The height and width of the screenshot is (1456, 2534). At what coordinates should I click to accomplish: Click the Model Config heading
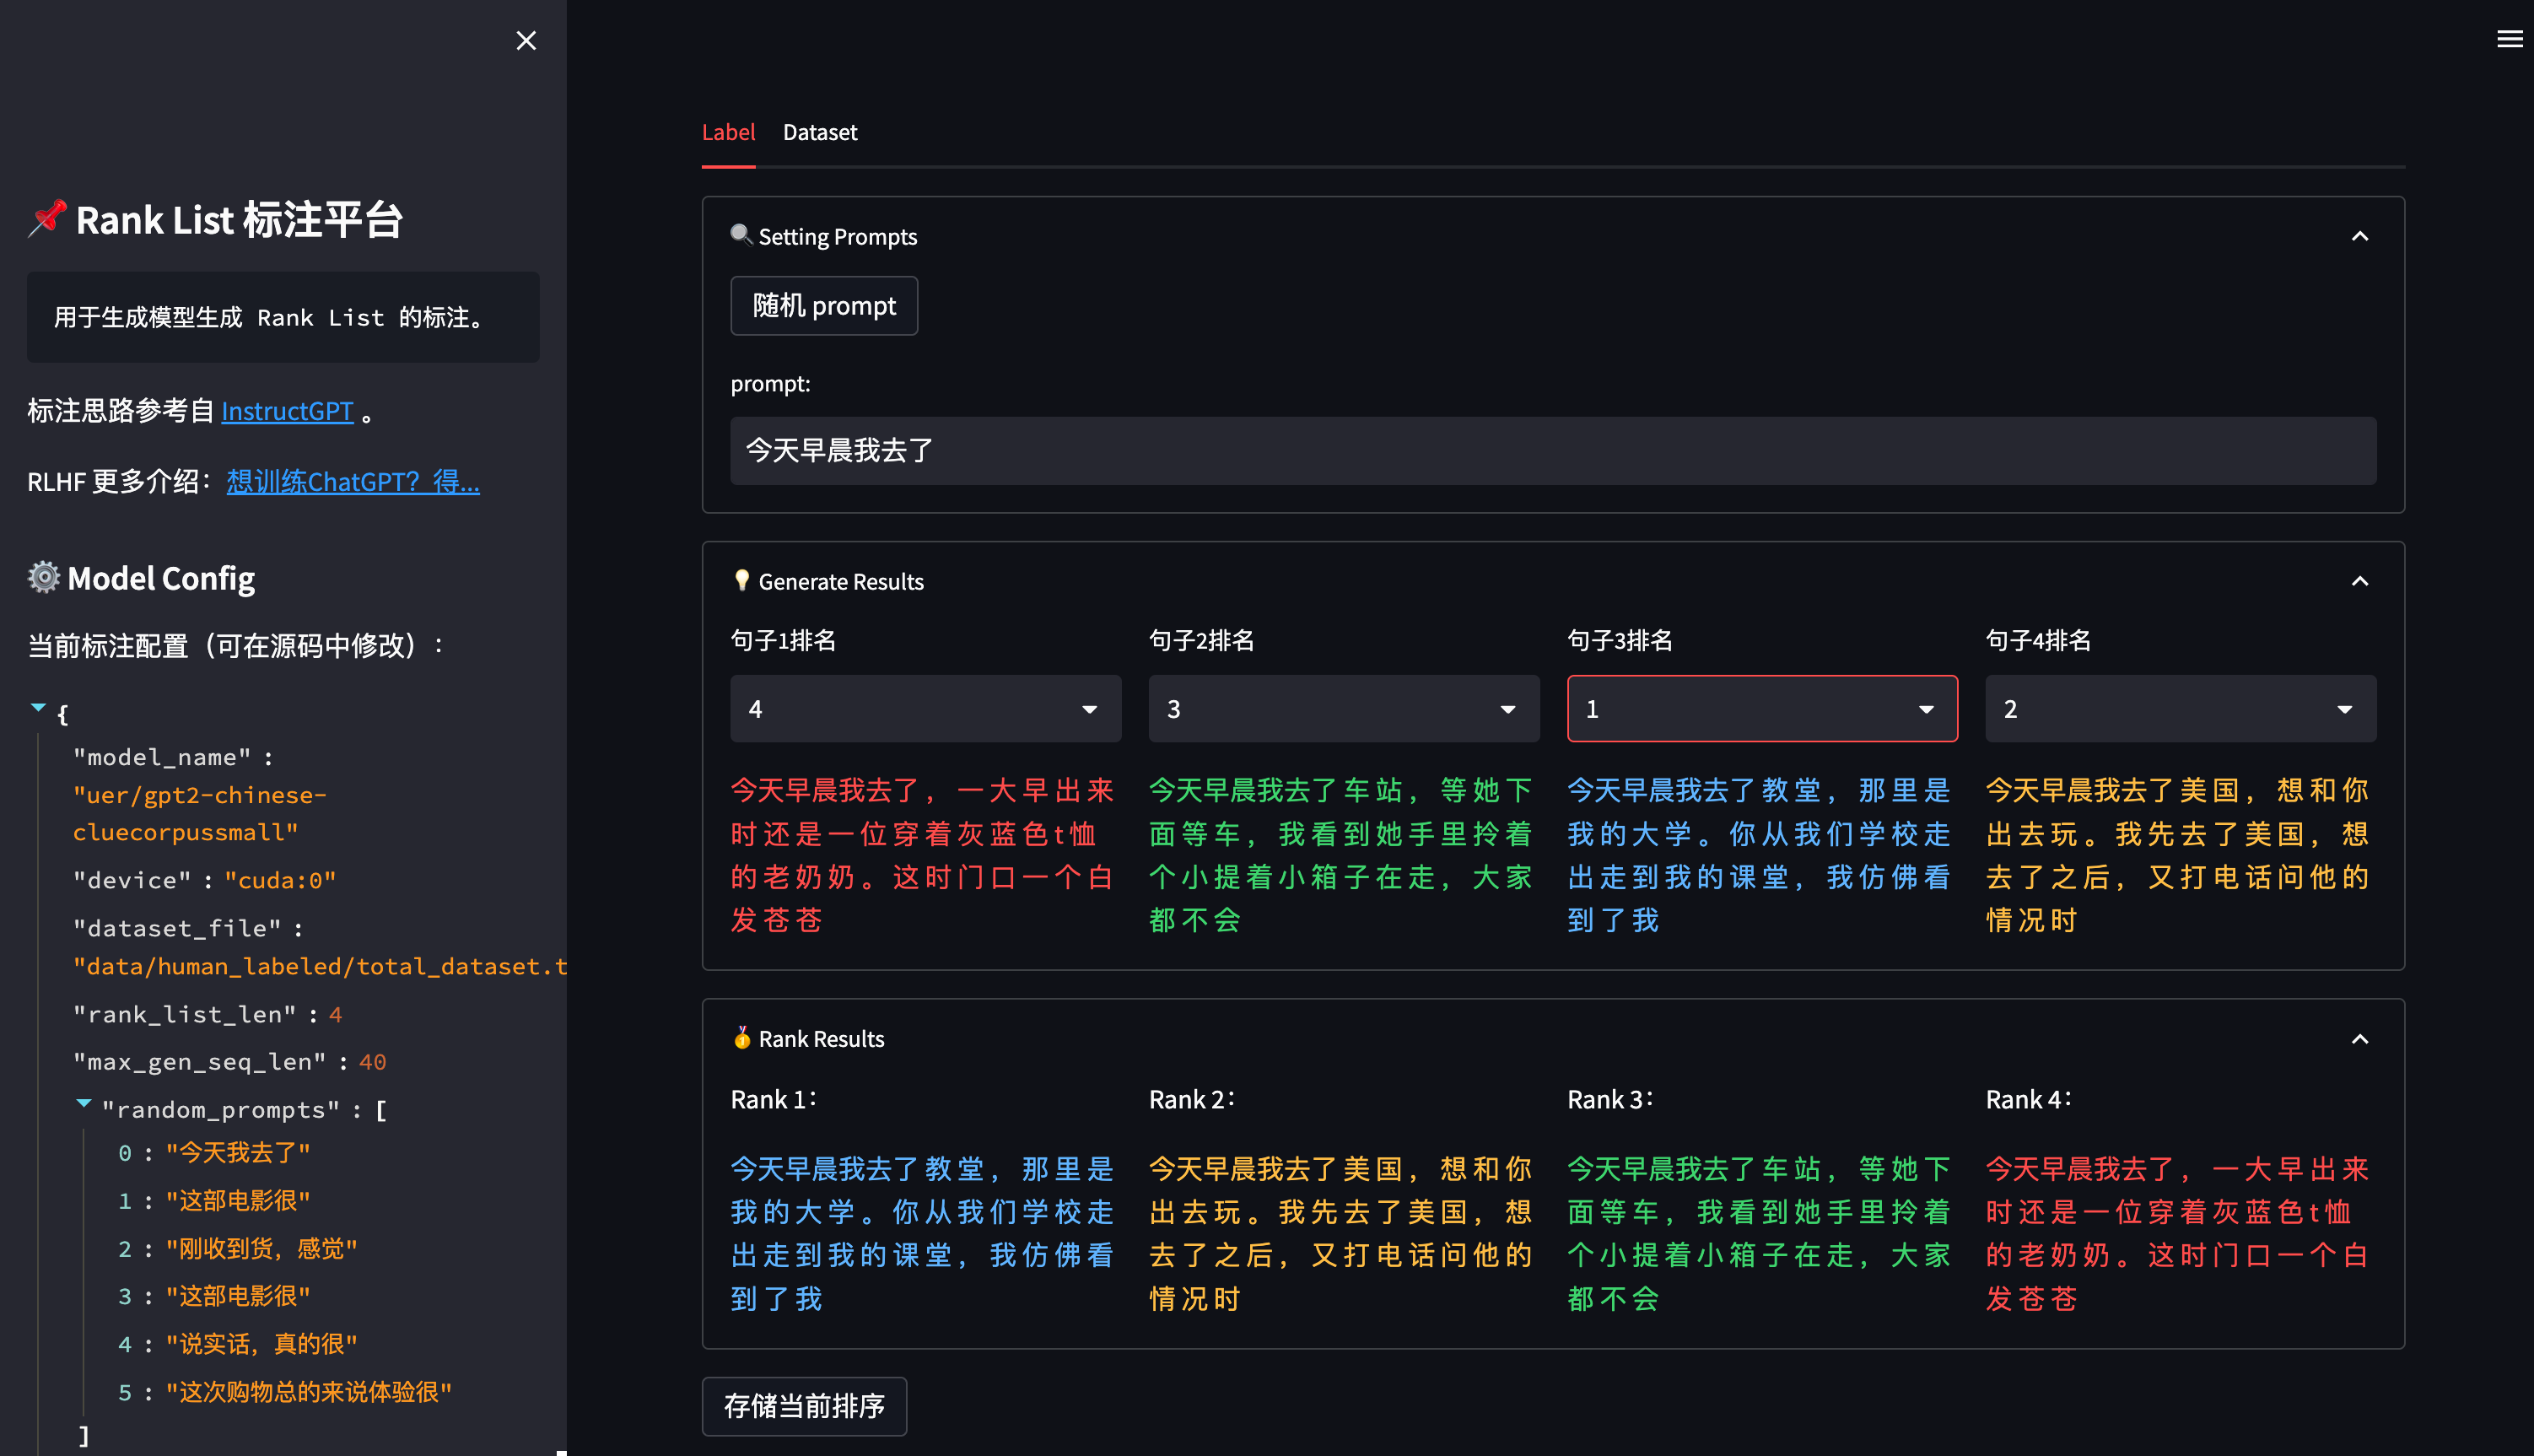pyautogui.click(x=161, y=578)
